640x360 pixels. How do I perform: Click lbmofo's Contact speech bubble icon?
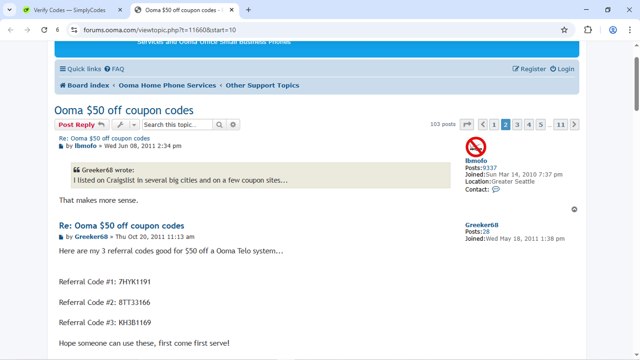coord(496,189)
